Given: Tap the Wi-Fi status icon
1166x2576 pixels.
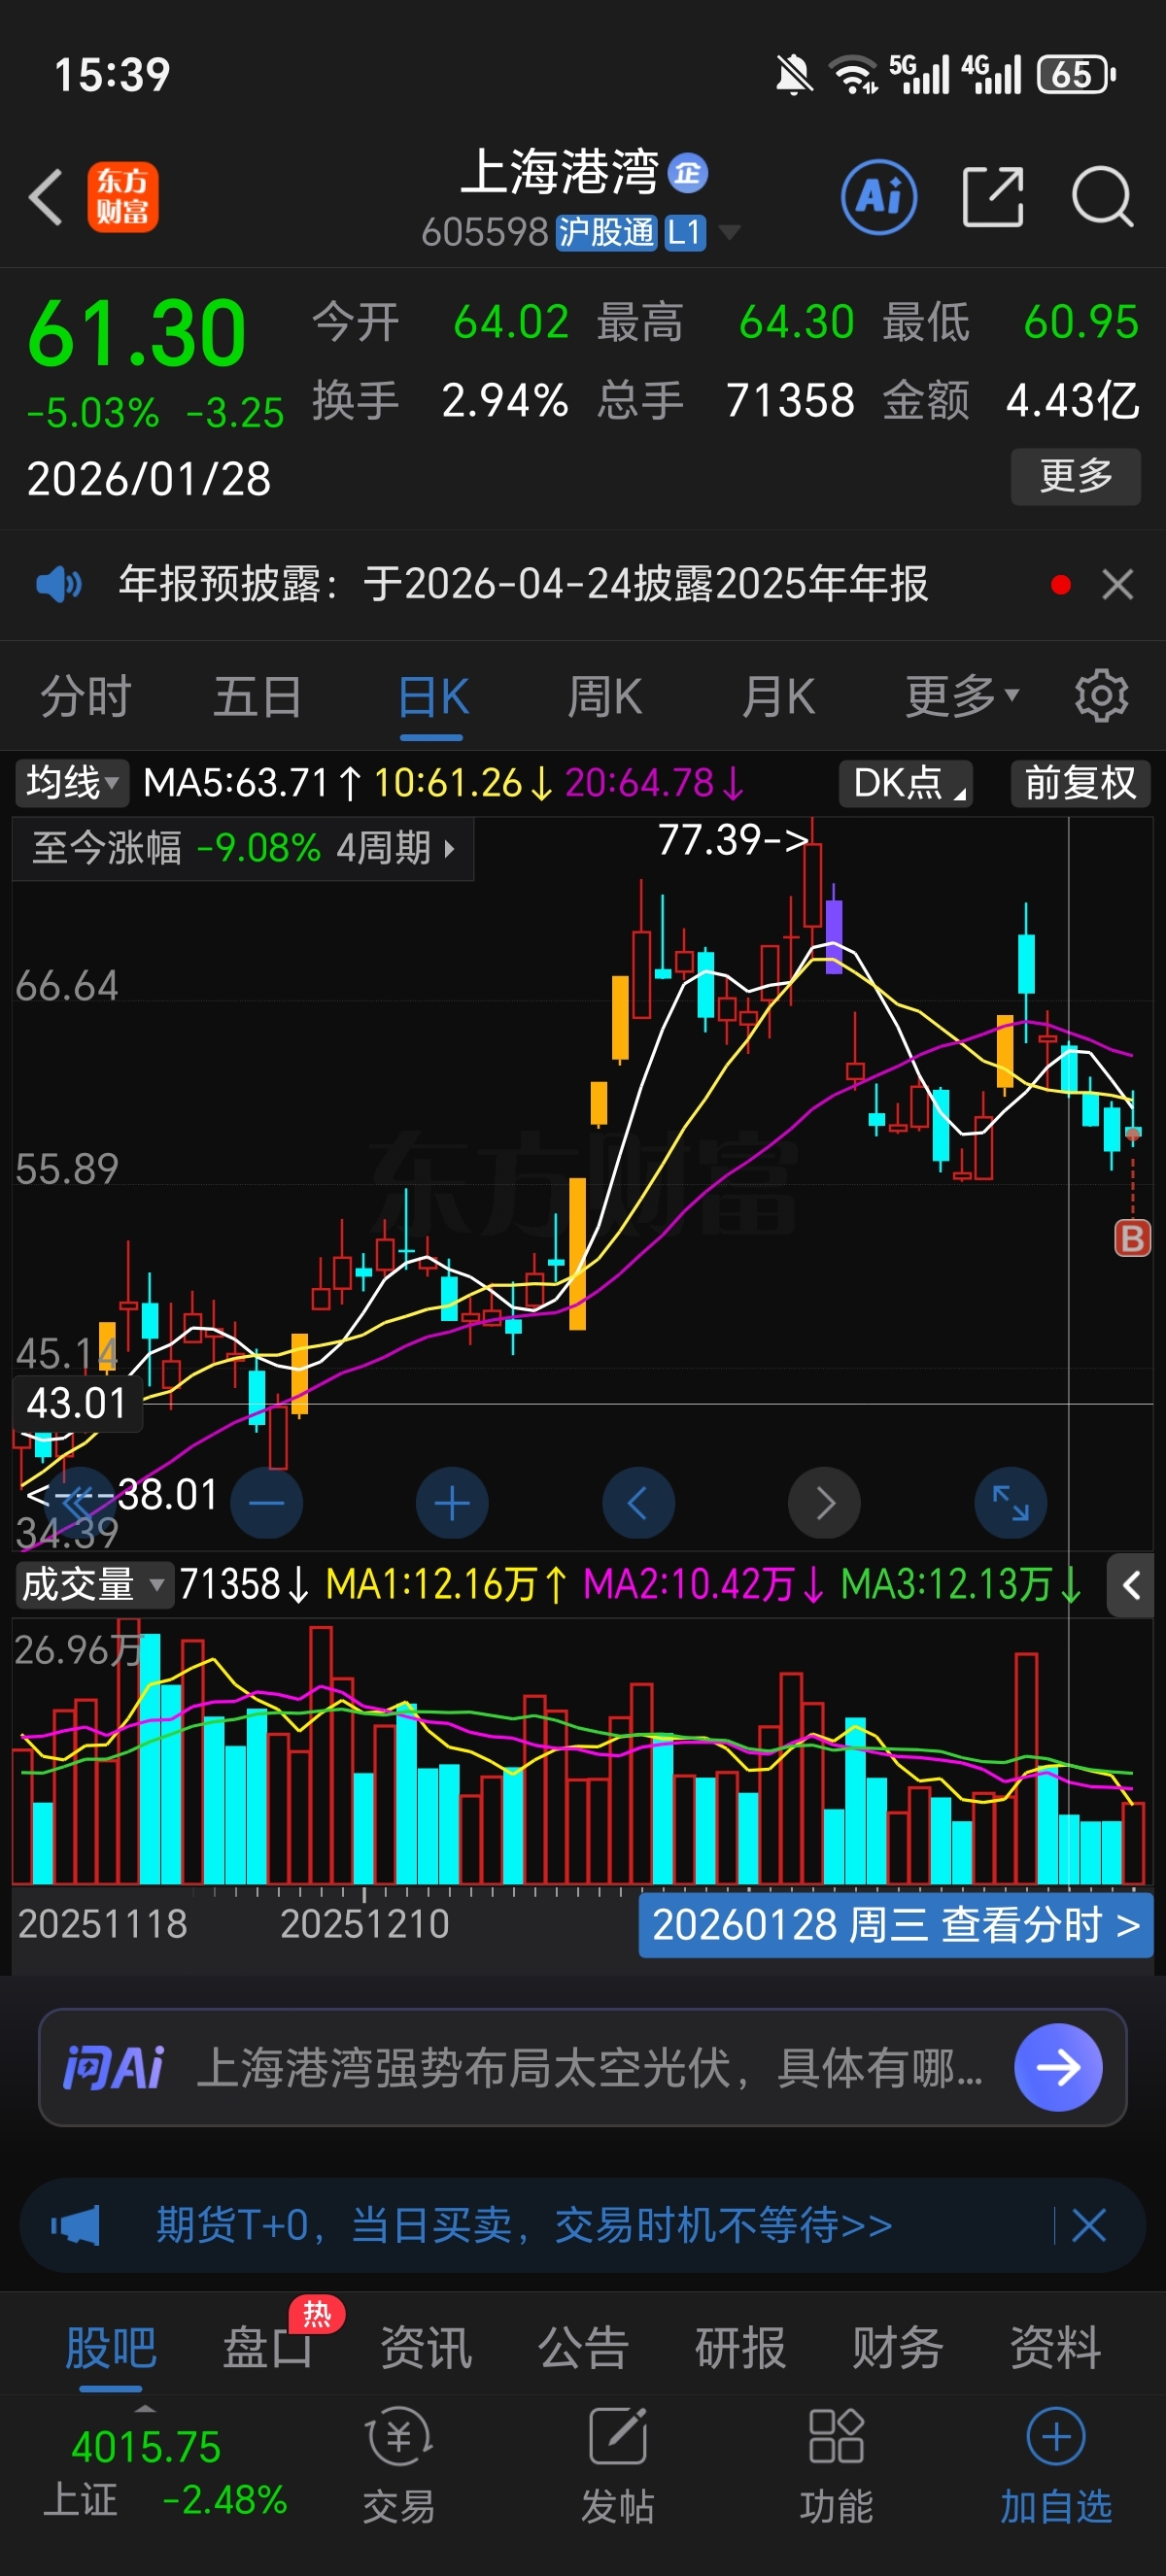Looking at the screenshot, I should coord(853,75).
